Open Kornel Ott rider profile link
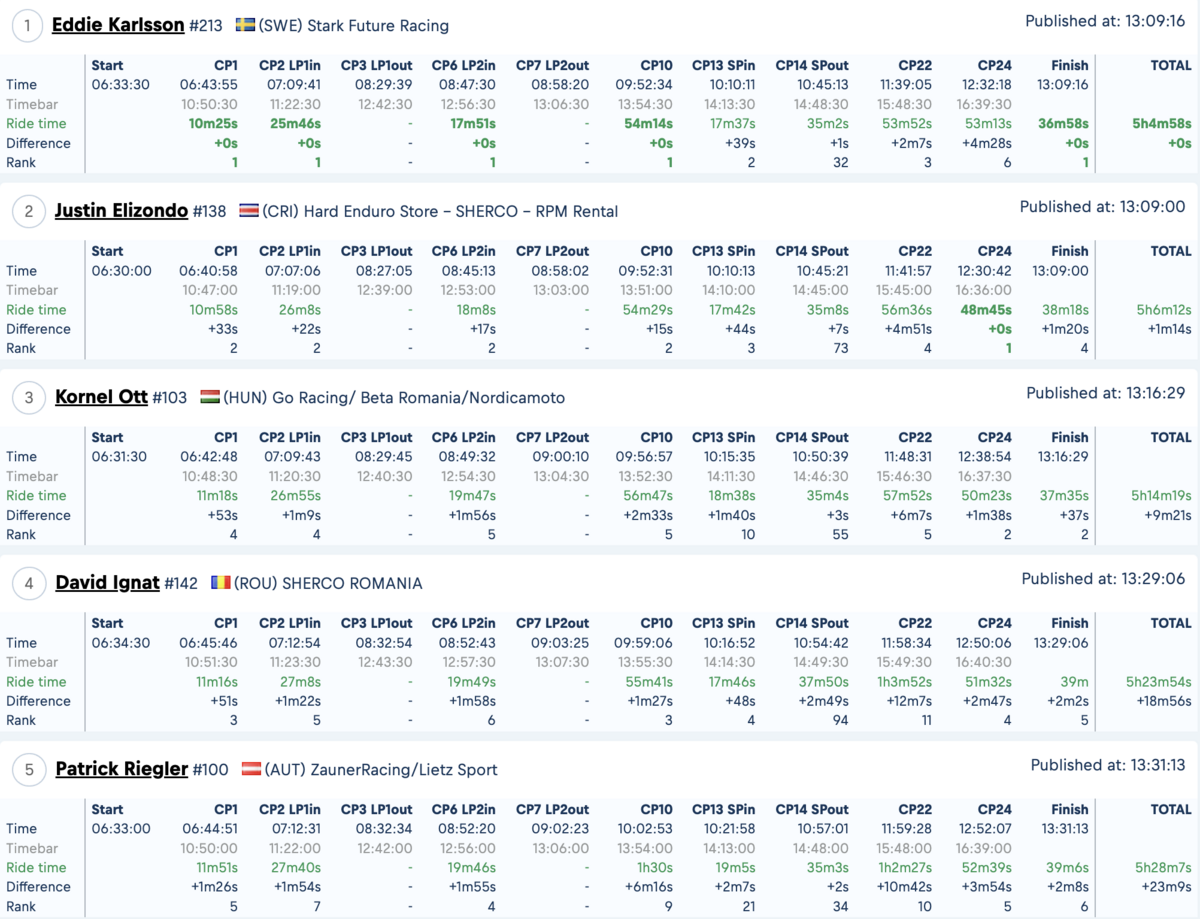Viewport: 1200px width, 919px height. click(x=100, y=397)
